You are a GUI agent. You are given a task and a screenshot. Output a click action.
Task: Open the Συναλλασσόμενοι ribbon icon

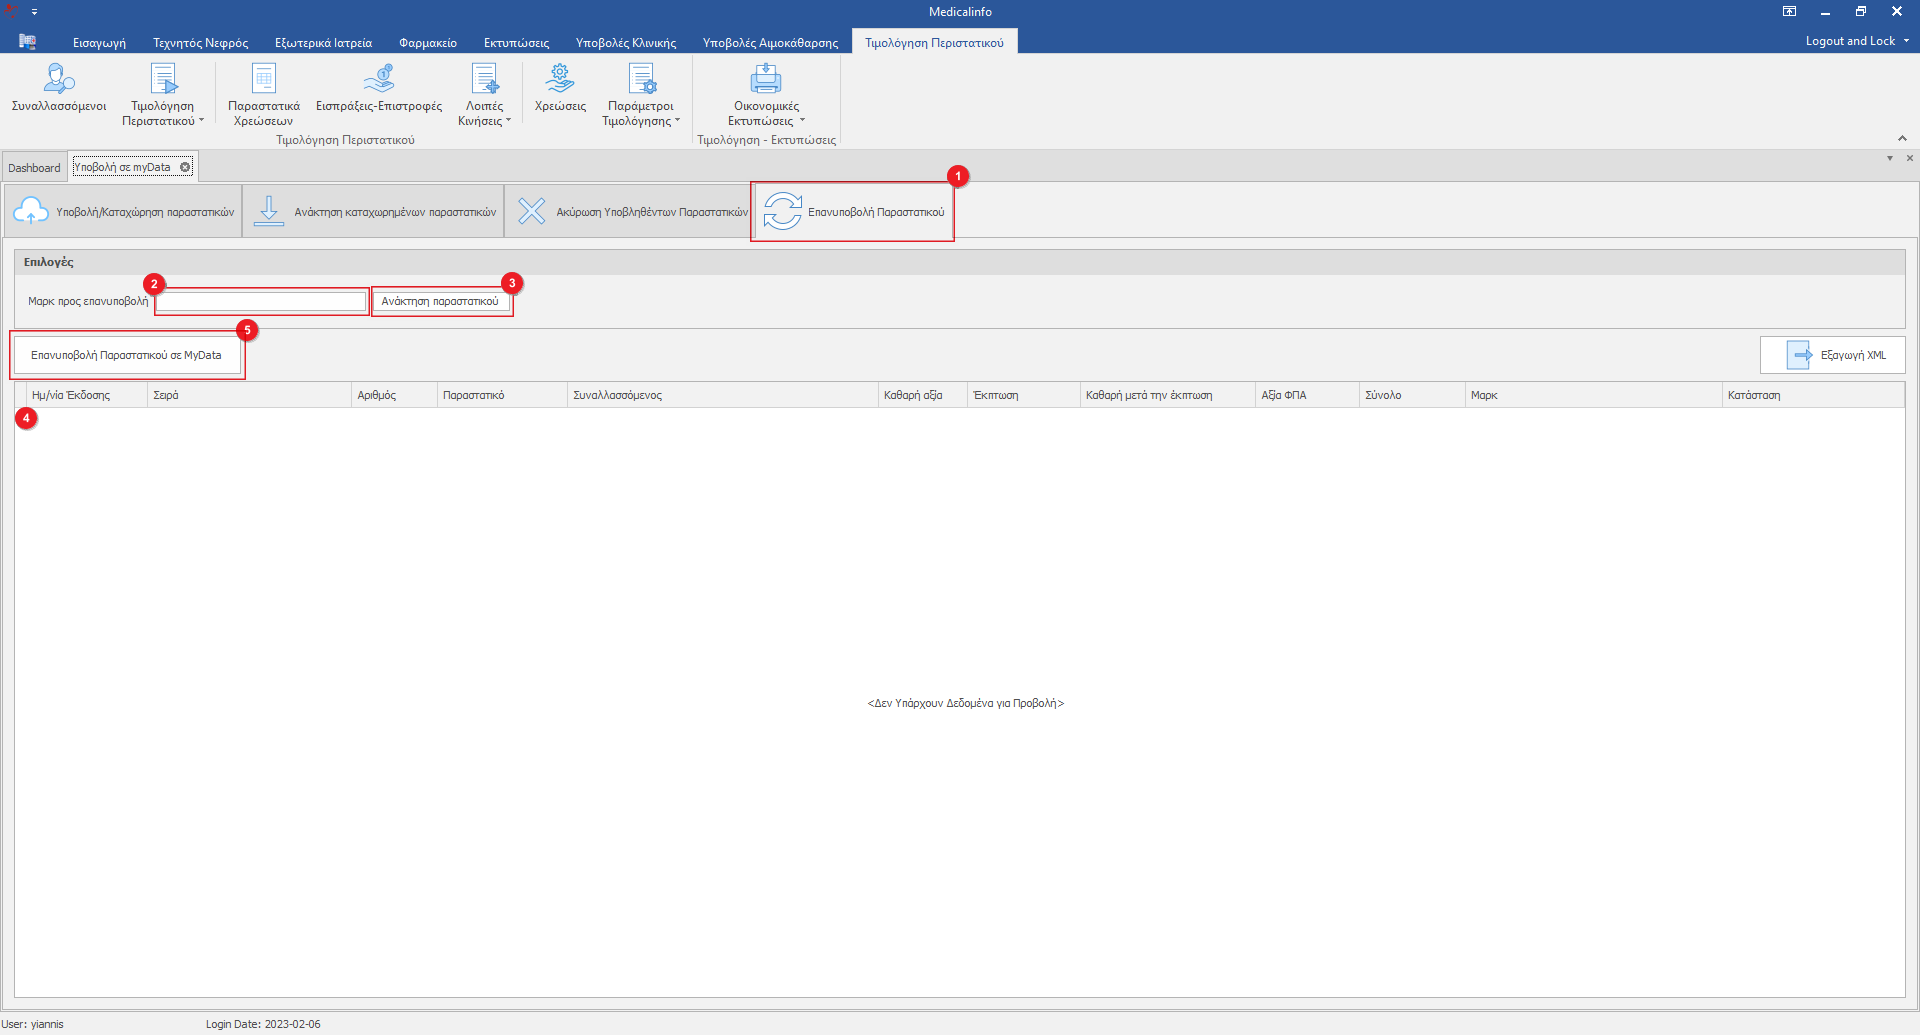59,79
